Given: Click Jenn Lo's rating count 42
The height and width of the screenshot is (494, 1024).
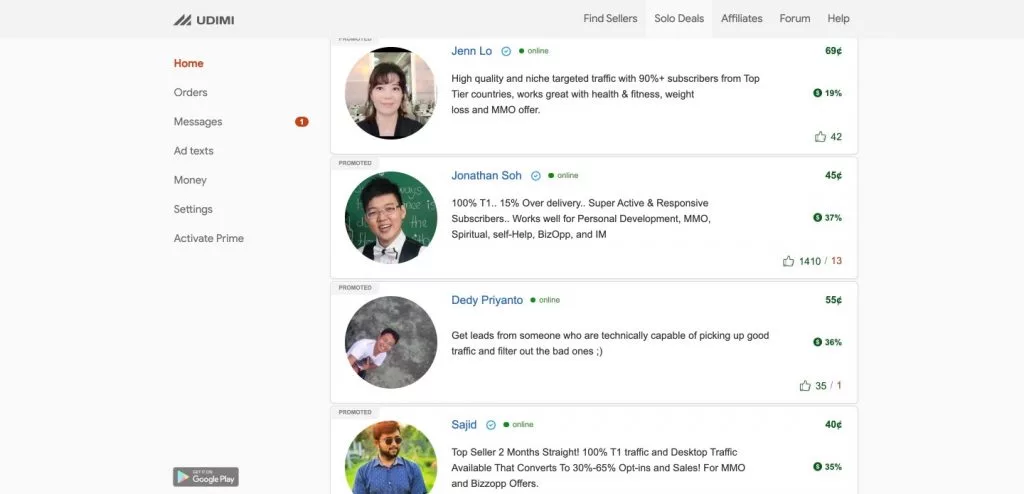Looking at the screenshot, I should coord(836,137).
